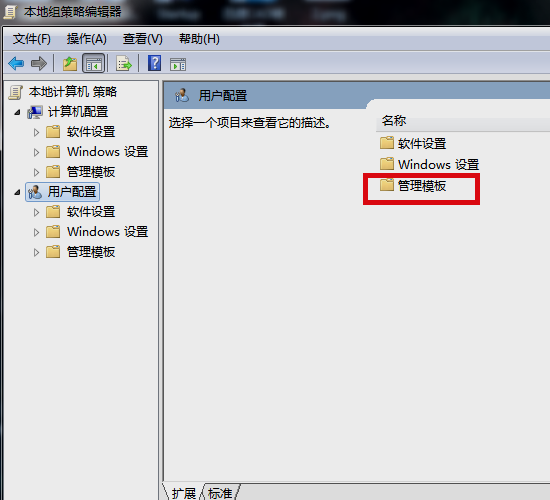Expand Windows 设置 under 用户配置
Image resolution: width=550 pixels, height=500 pixels.
pos(36,232)
